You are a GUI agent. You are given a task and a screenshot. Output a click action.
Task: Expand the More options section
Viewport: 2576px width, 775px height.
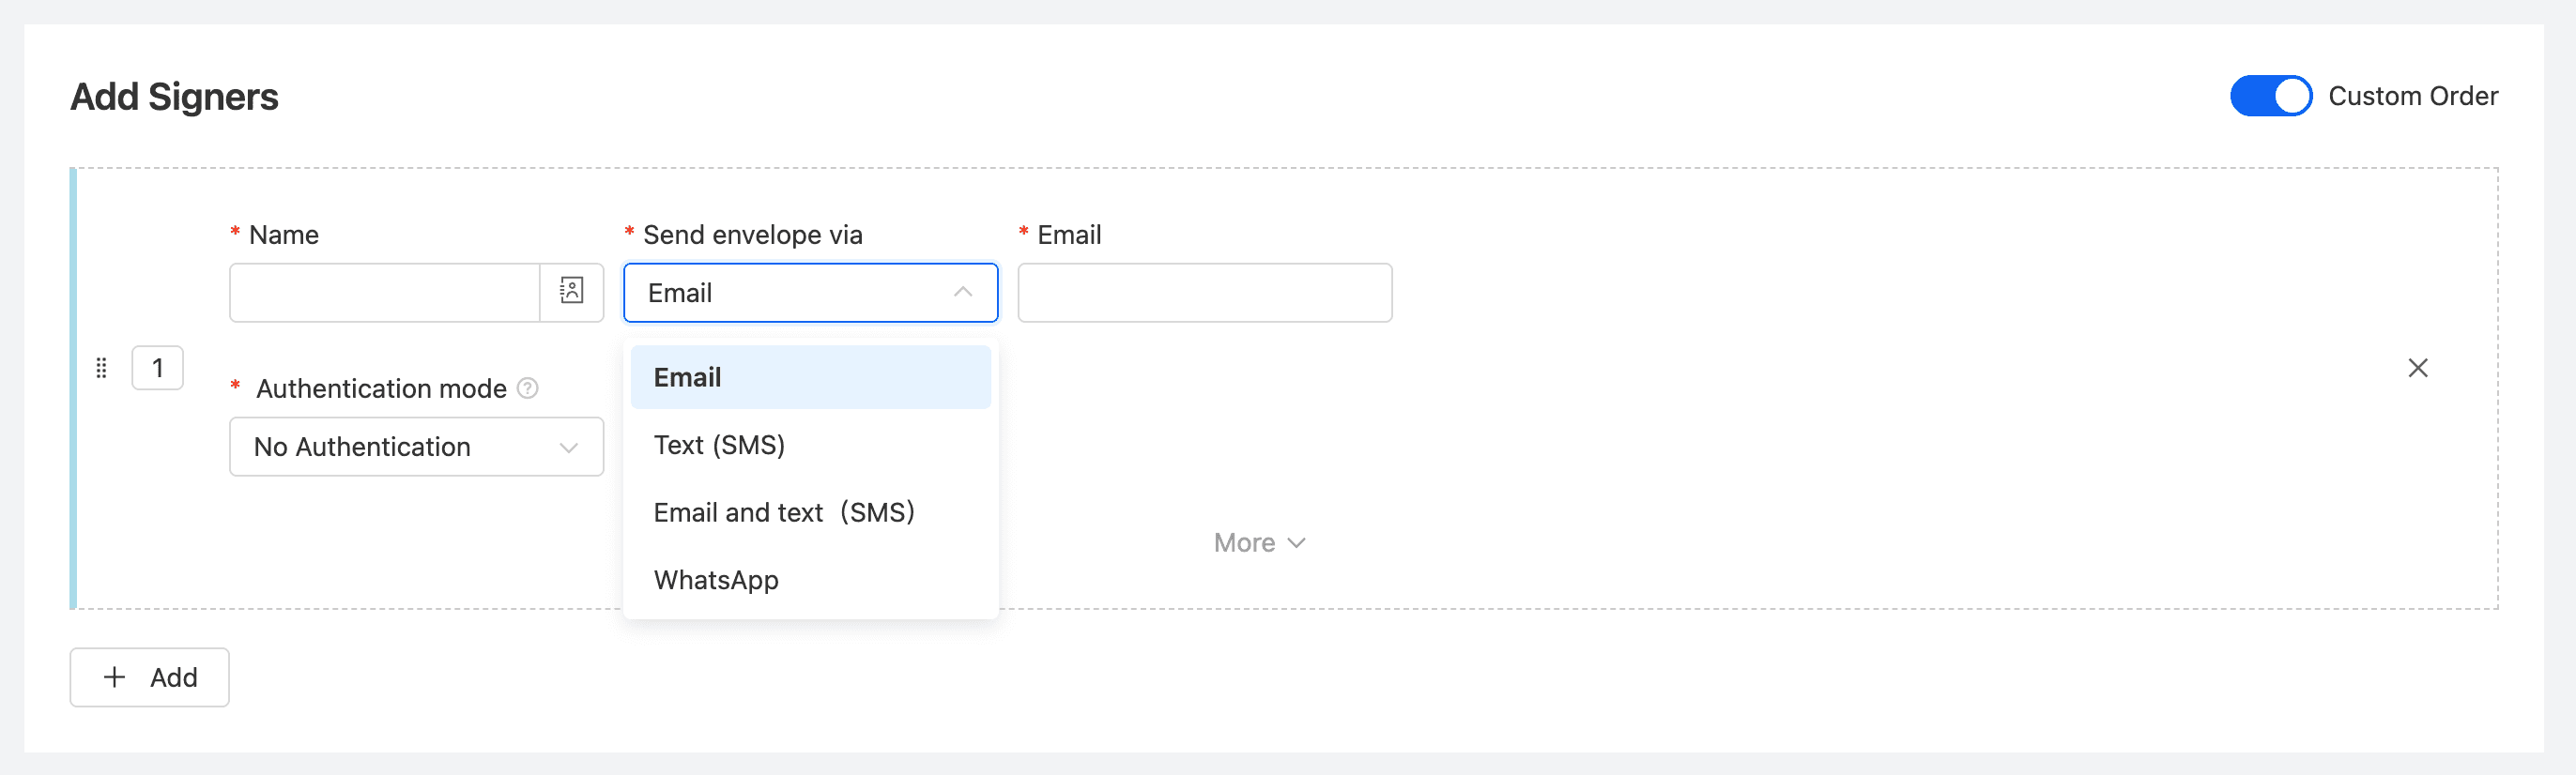pyautogui.click(x=1246, y=543)
